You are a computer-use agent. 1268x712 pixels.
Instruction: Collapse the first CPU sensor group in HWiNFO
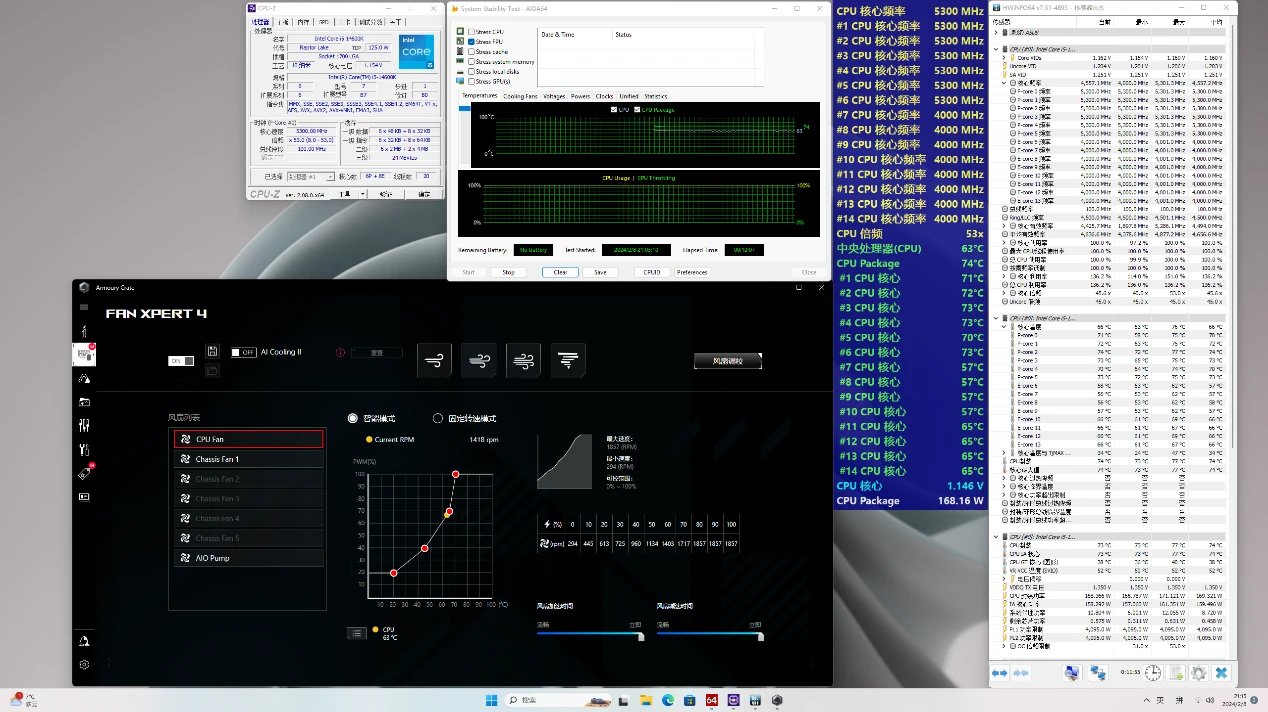(x=996, y=48)
